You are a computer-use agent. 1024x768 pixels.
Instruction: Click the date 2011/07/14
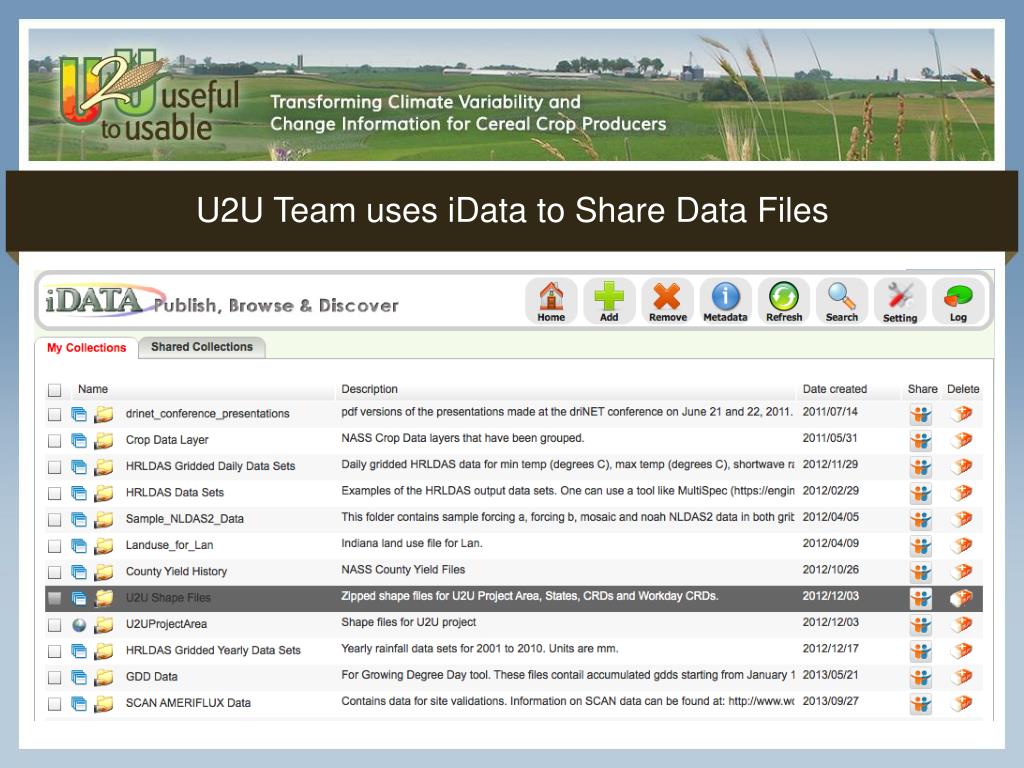pyautogui.click(x=830, y=412)
